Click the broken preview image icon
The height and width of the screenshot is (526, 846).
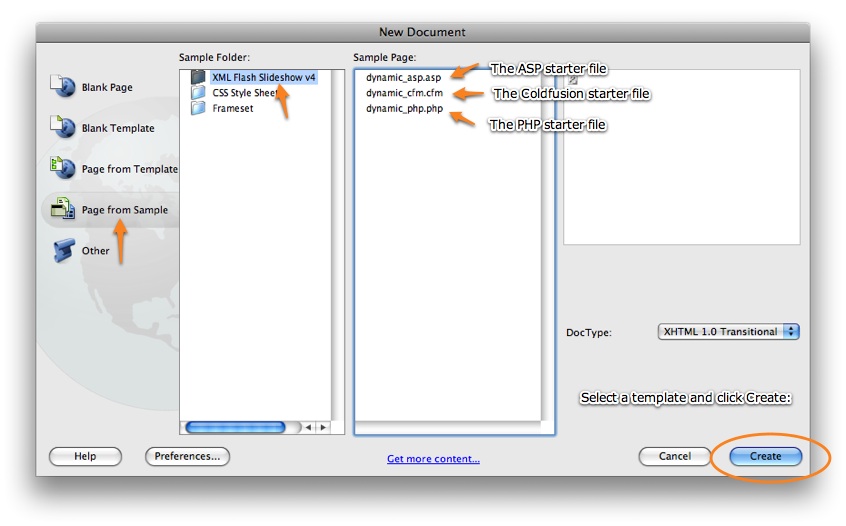tap(572, 80)
